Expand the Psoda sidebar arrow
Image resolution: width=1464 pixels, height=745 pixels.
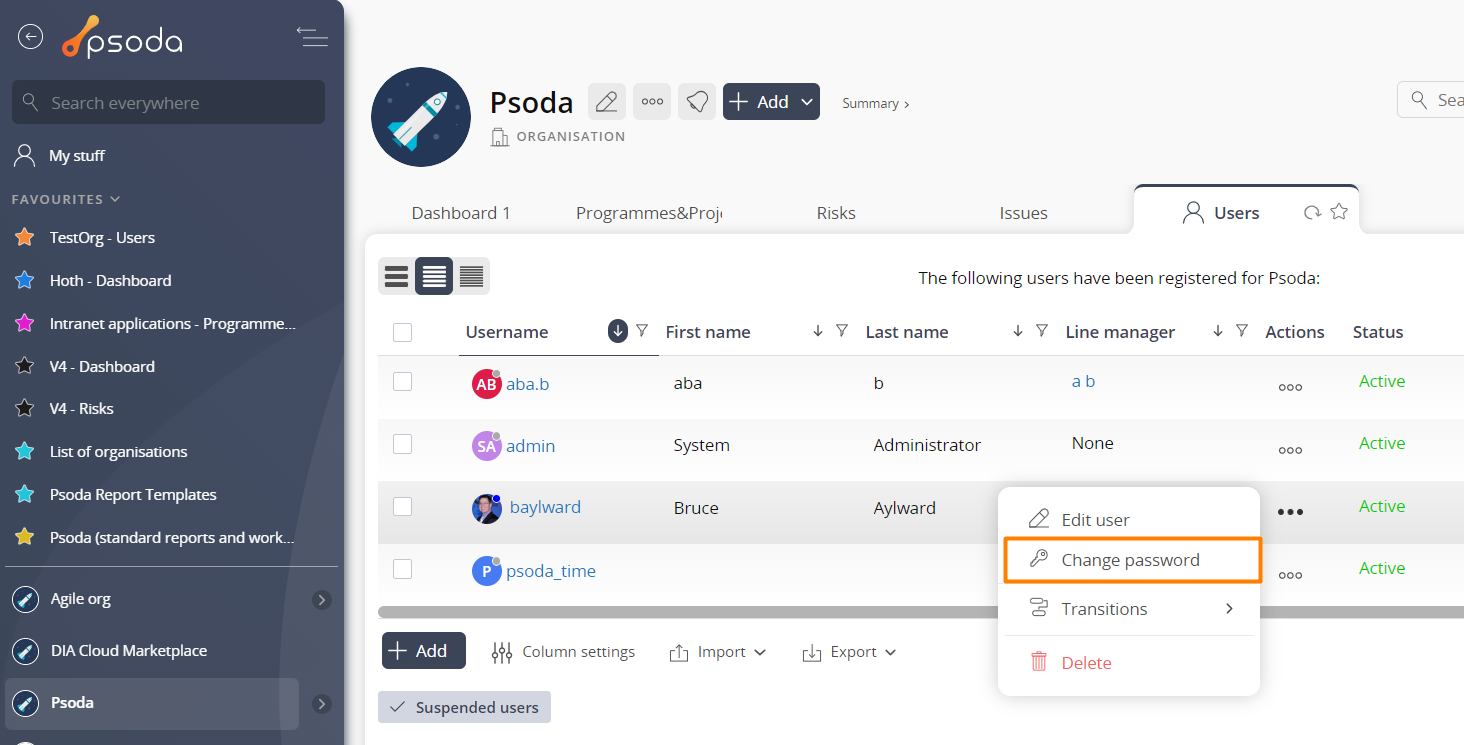pyautogui.click(x=321, y=704)
